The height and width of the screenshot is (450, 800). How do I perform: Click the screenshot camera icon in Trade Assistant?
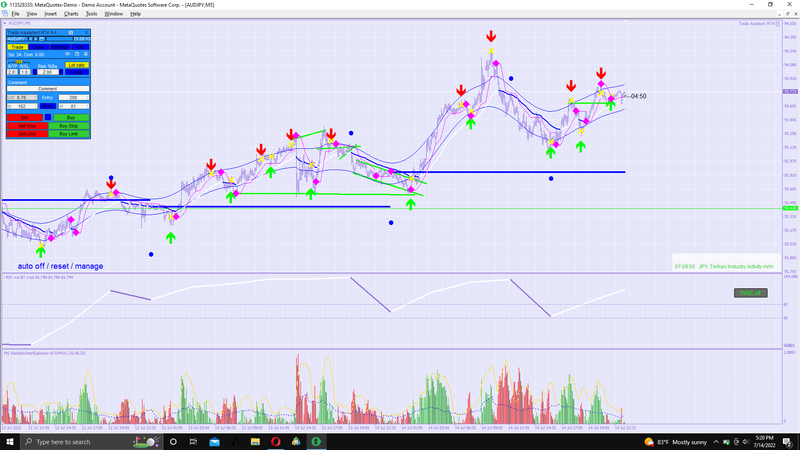point(71,33)
